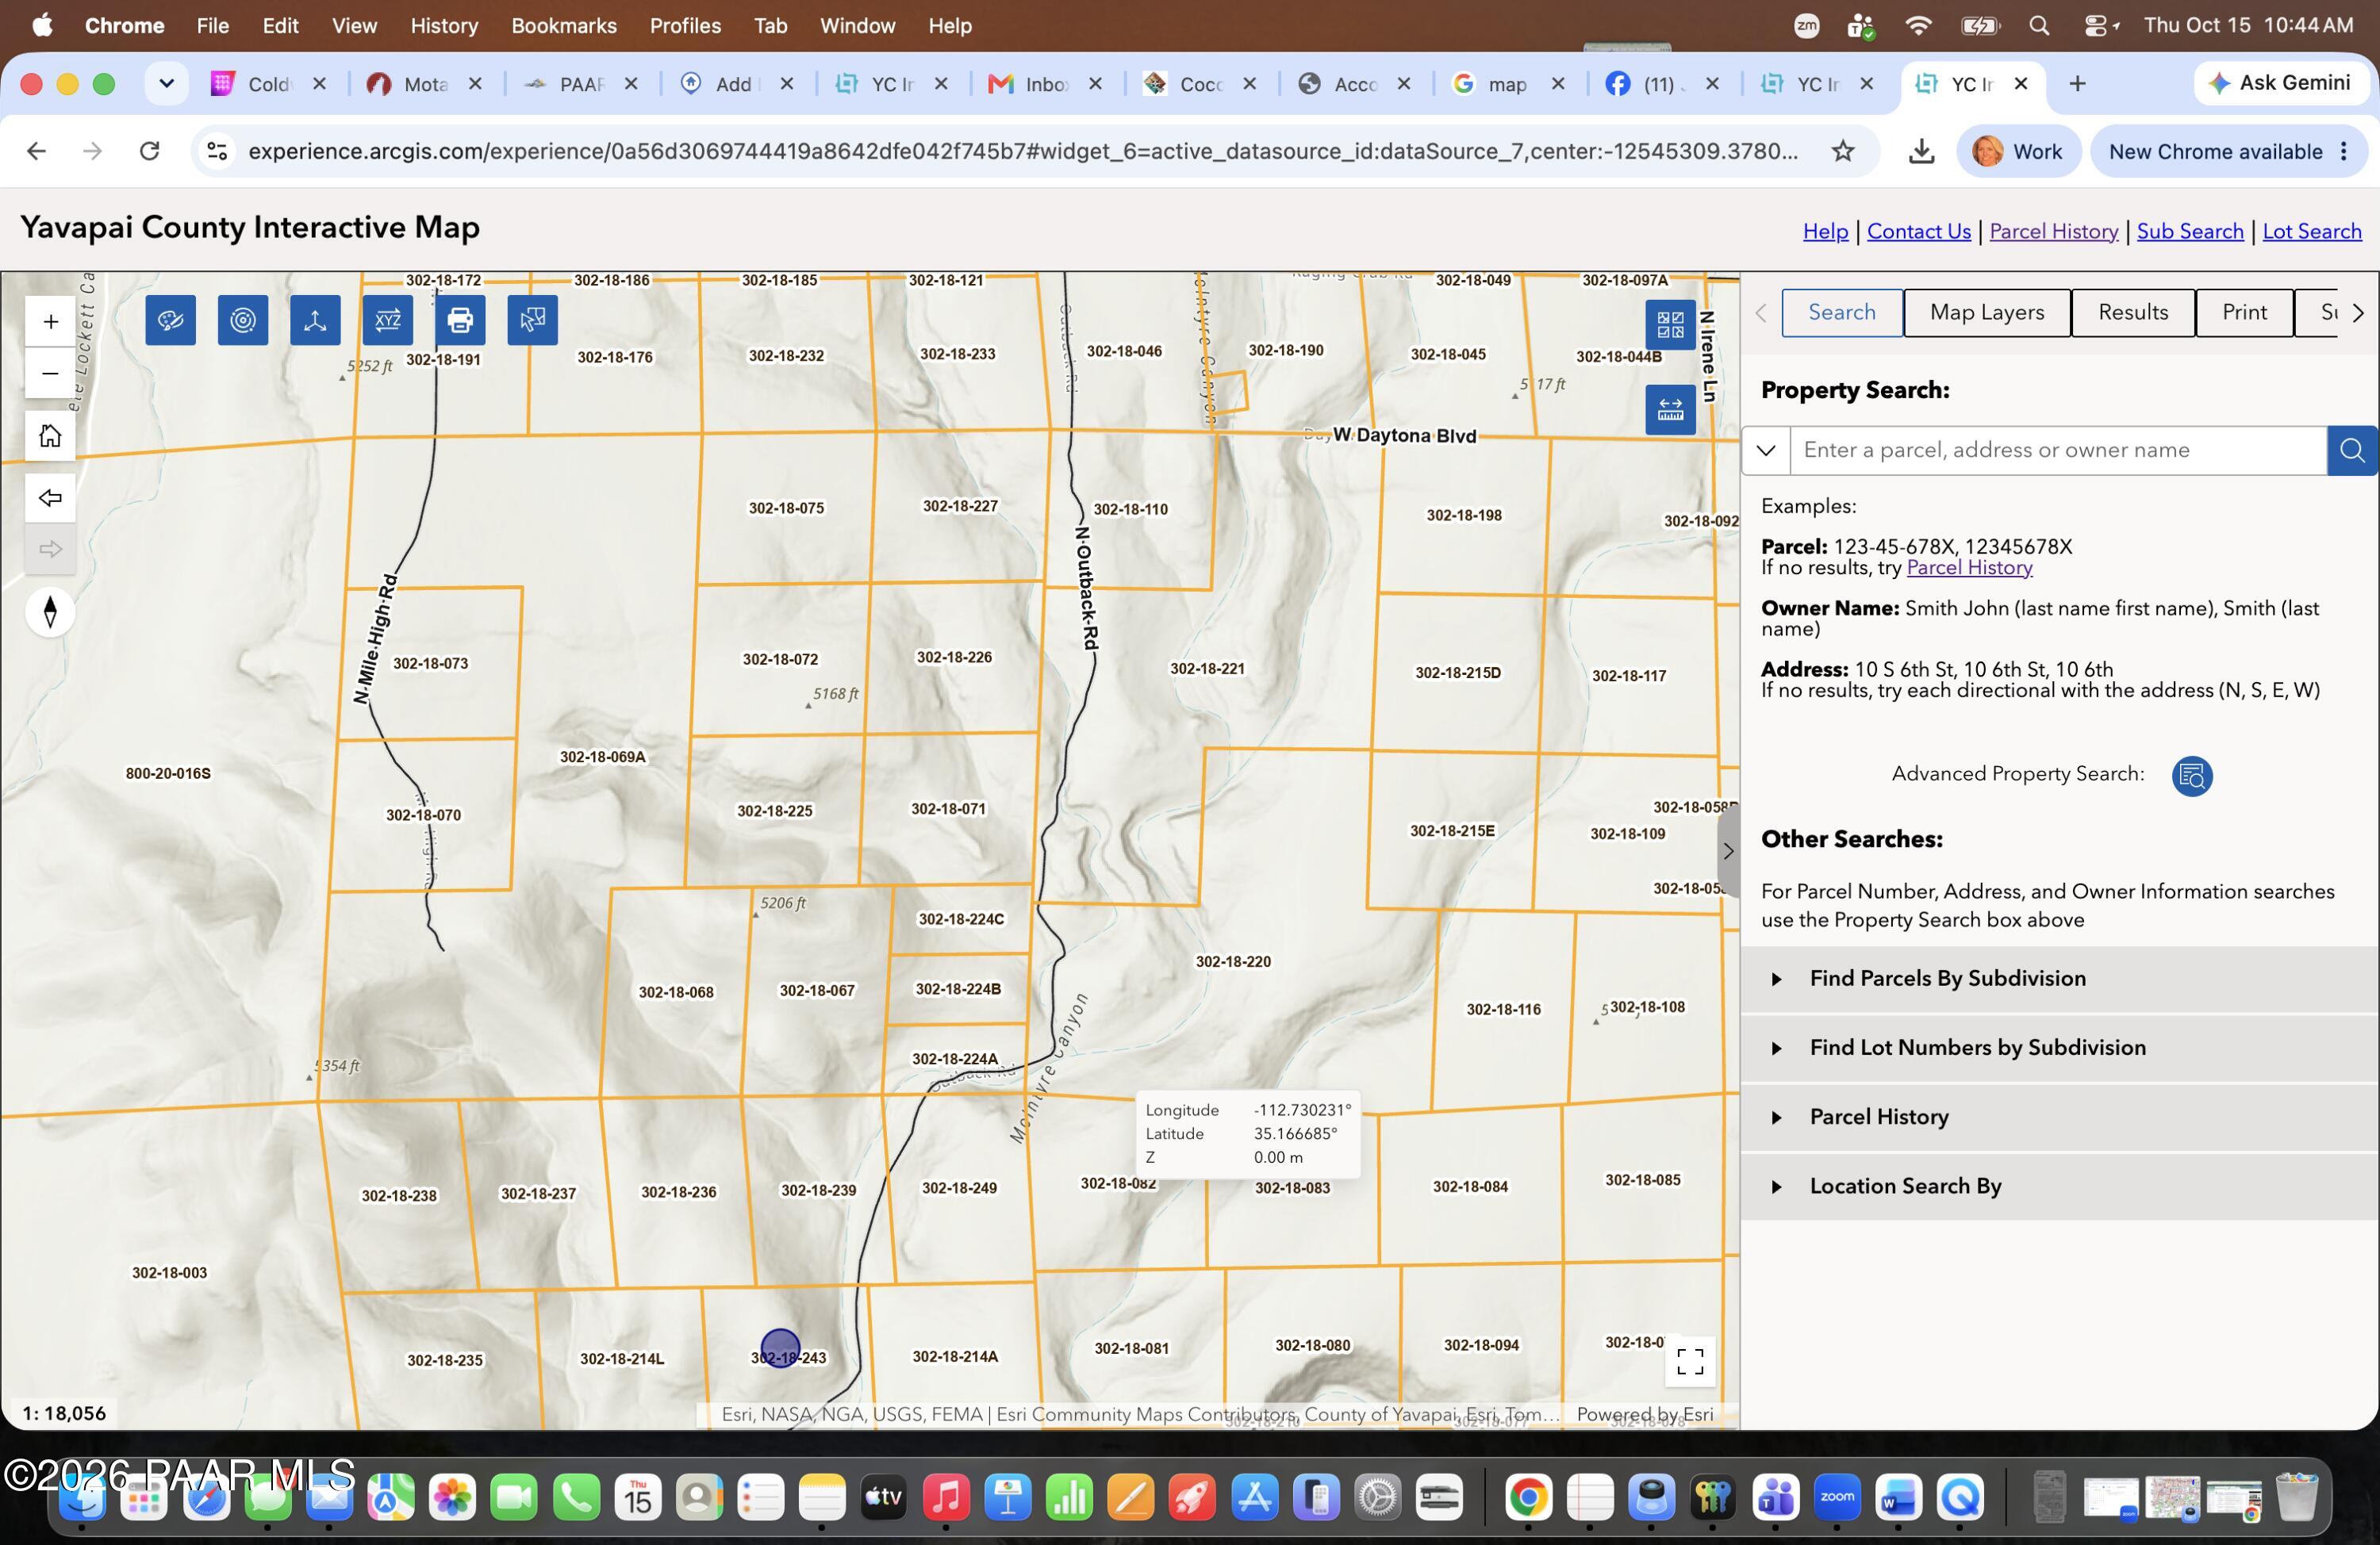
Task: Enter fullscreen map view
Action: 1690,1361
